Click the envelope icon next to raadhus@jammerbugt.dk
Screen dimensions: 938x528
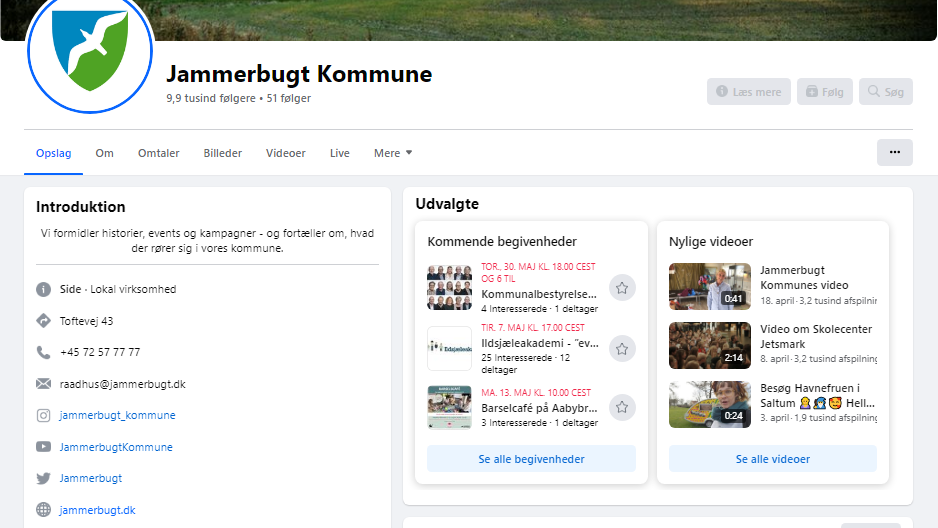tap(43, 384)
